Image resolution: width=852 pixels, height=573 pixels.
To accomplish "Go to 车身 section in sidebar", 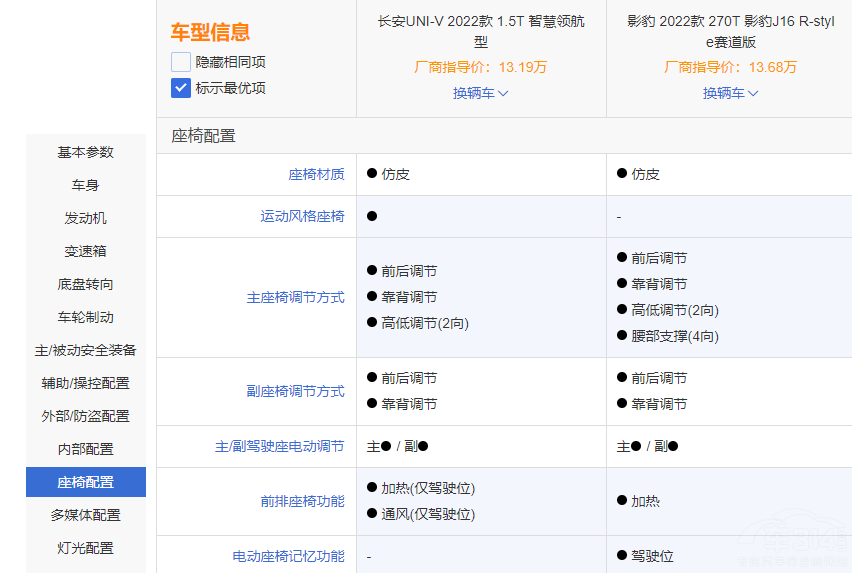I will click(x=86, y=185).
